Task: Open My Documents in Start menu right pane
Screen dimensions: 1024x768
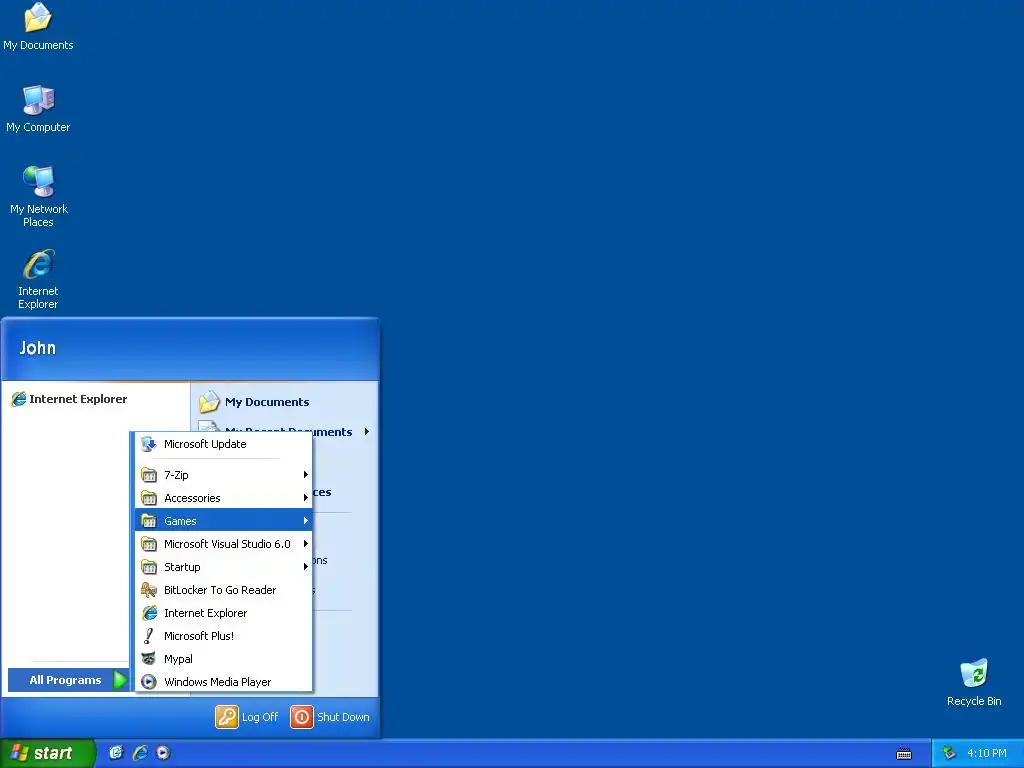Action: (x=255, y=402)
